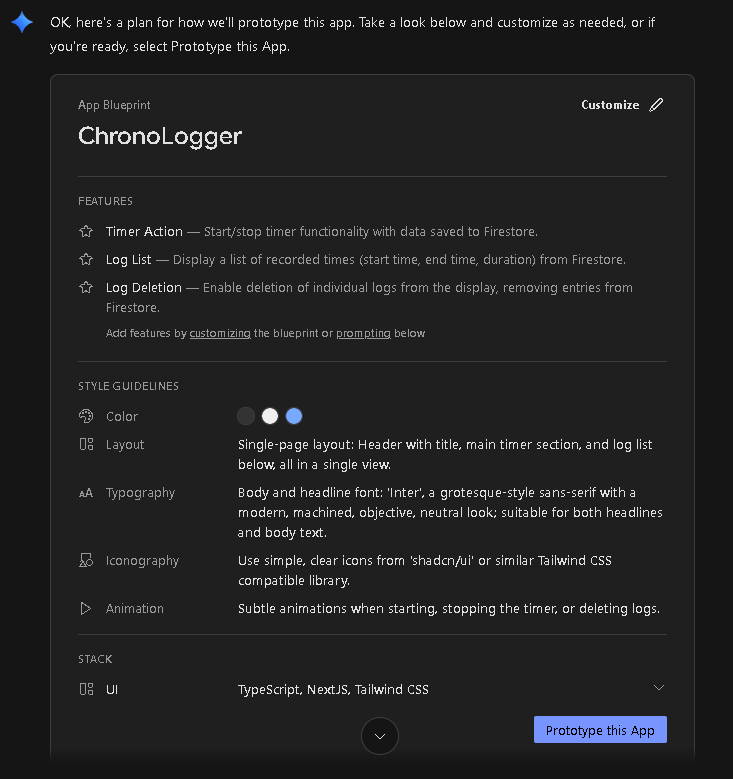733x779 pixels.
Task: Click the star icon beside Log List
Action: pyautogui.click(x=86, y=259)
